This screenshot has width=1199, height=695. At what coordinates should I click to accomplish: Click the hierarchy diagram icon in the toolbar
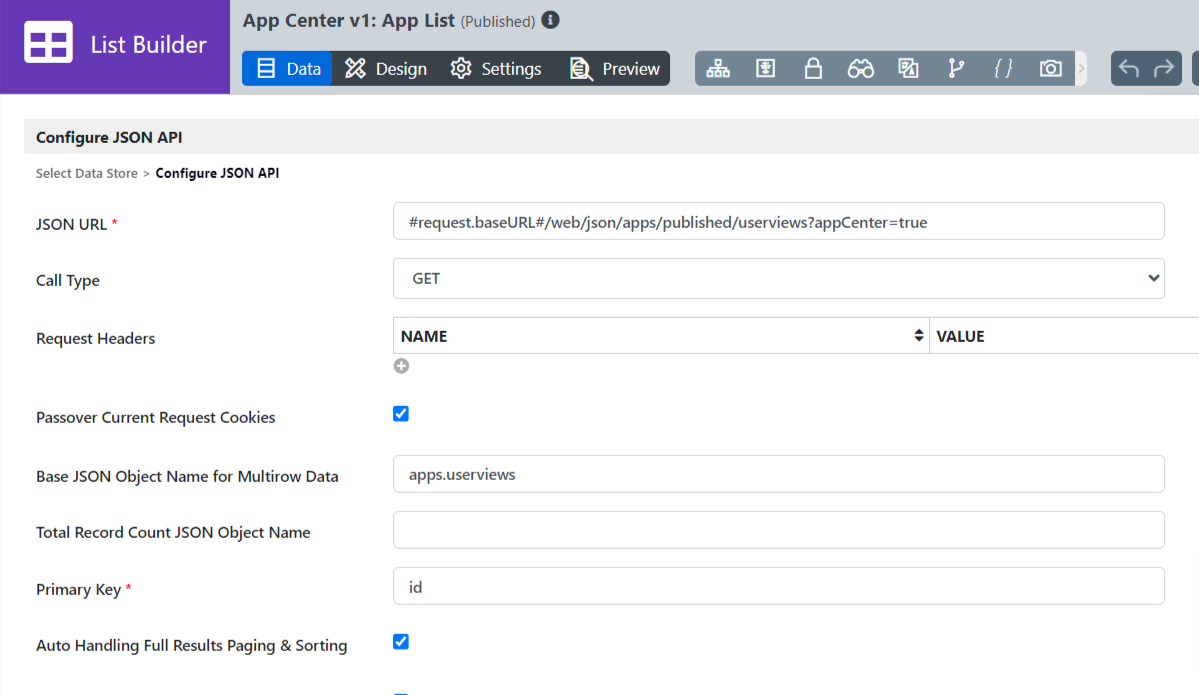click(718, 69)
